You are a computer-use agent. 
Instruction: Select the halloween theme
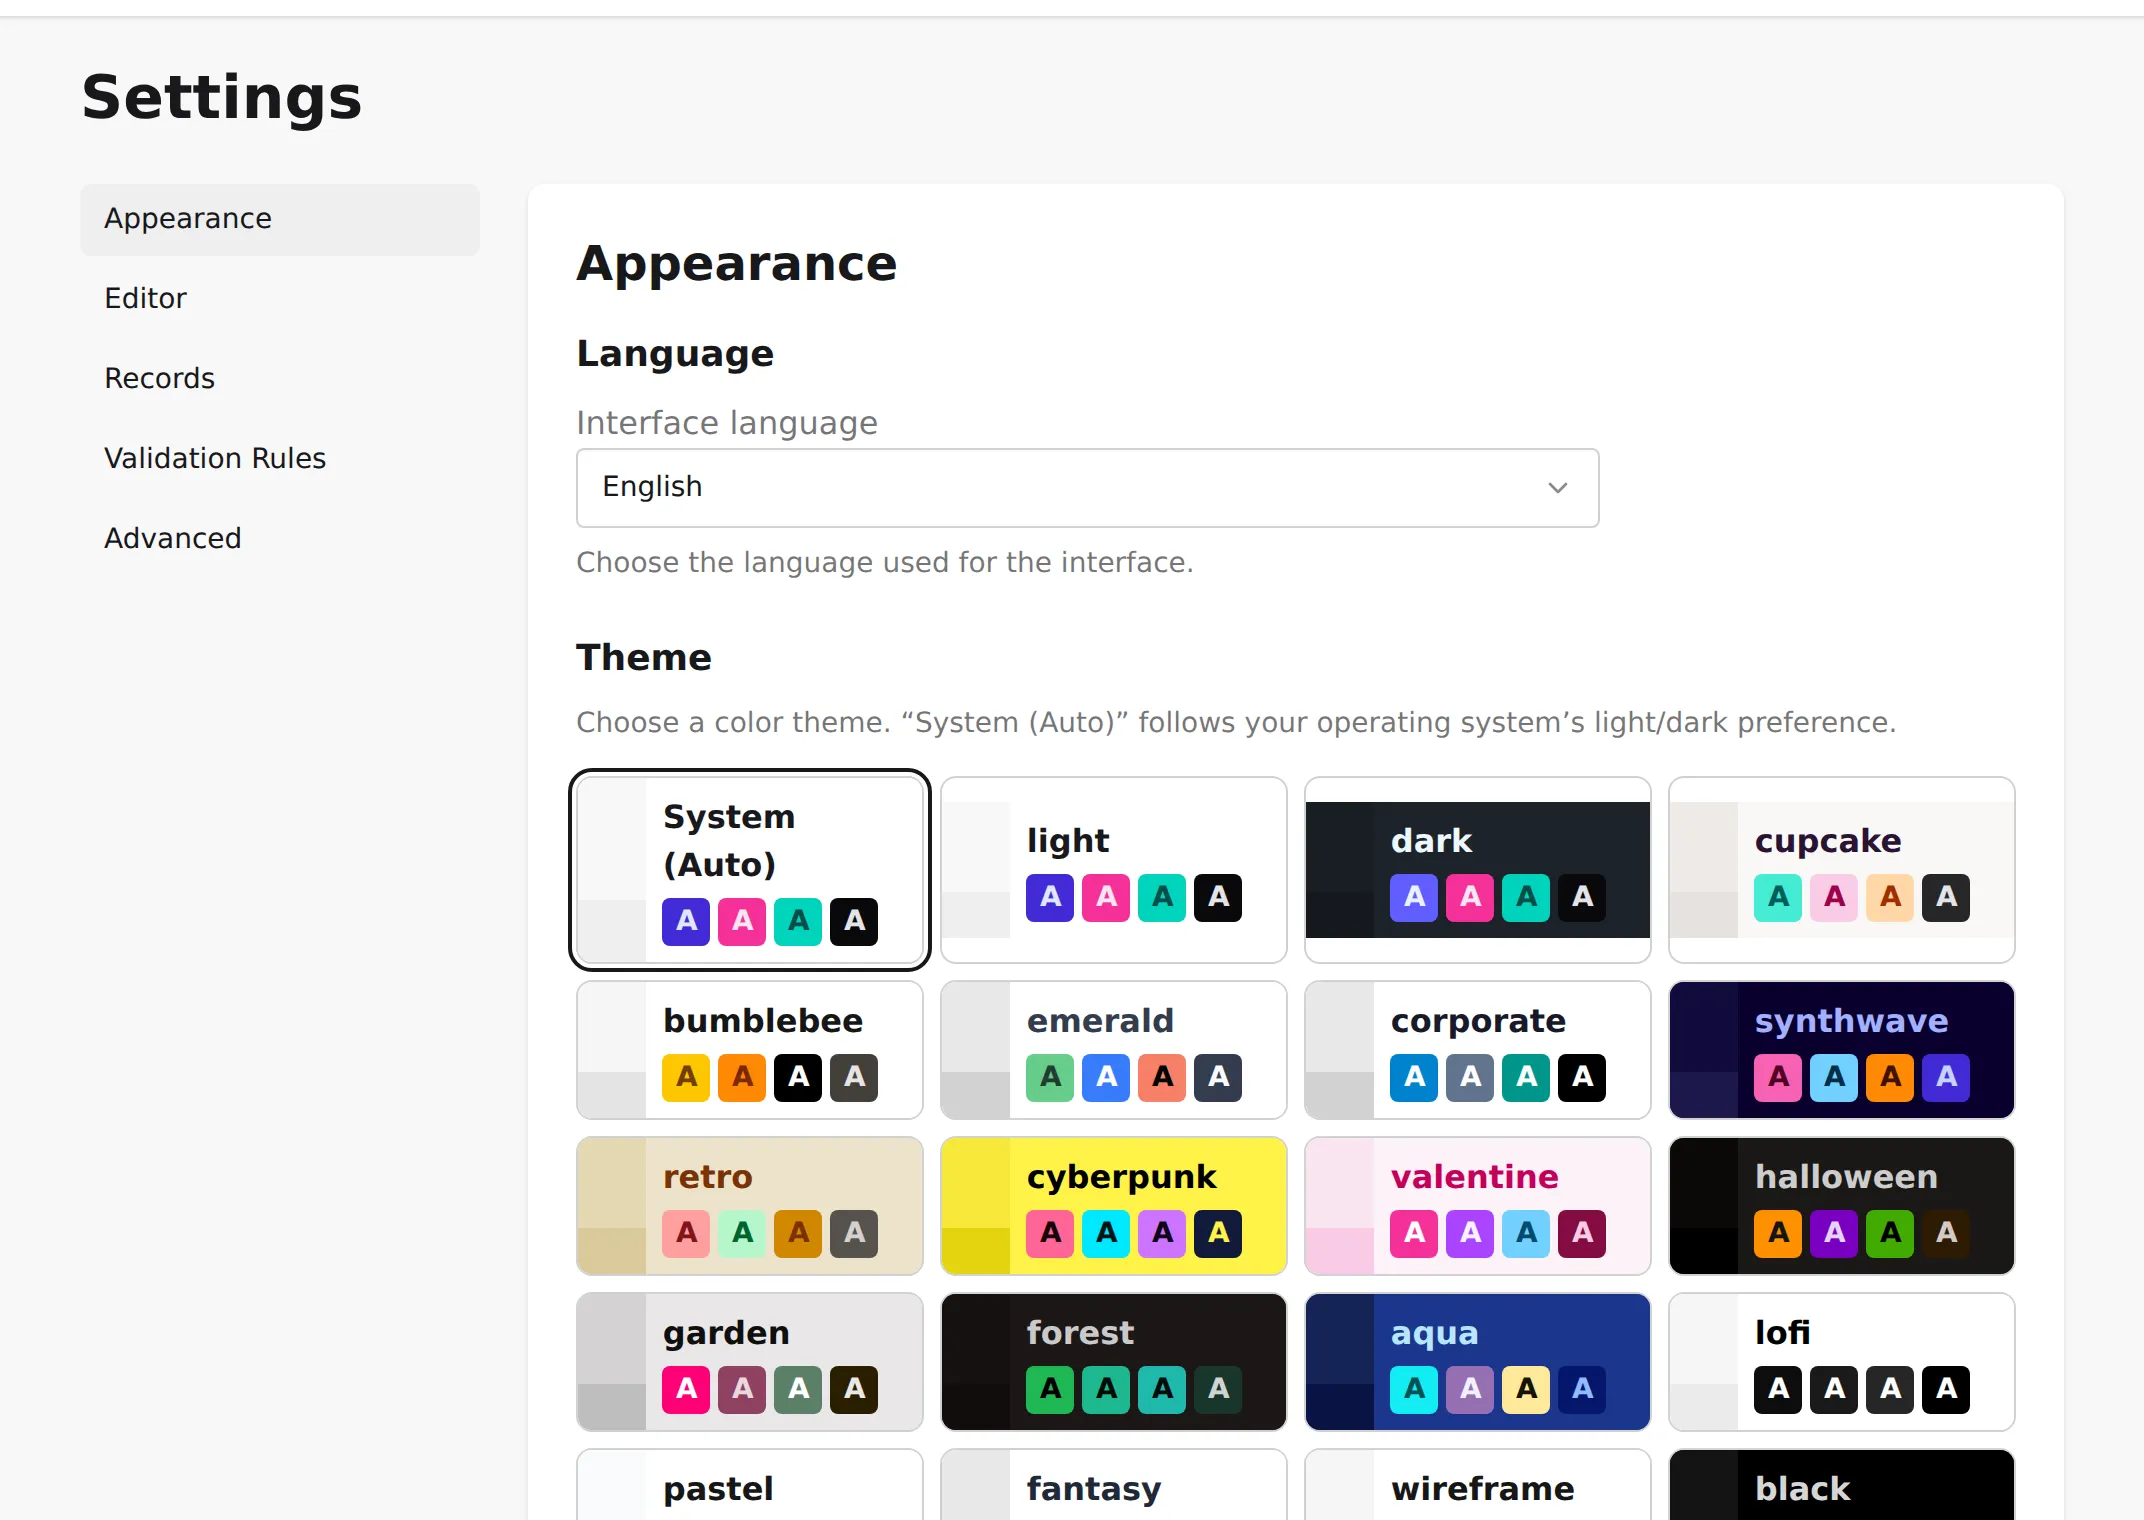click(1842, 1206)
